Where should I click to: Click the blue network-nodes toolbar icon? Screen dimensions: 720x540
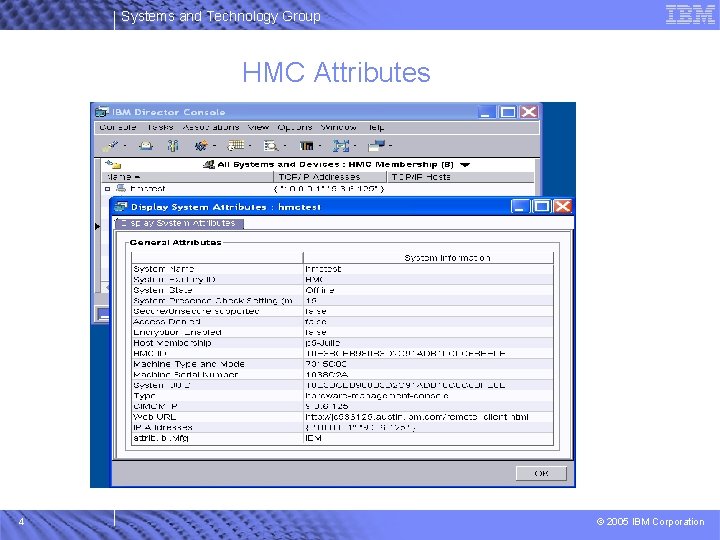341,146
